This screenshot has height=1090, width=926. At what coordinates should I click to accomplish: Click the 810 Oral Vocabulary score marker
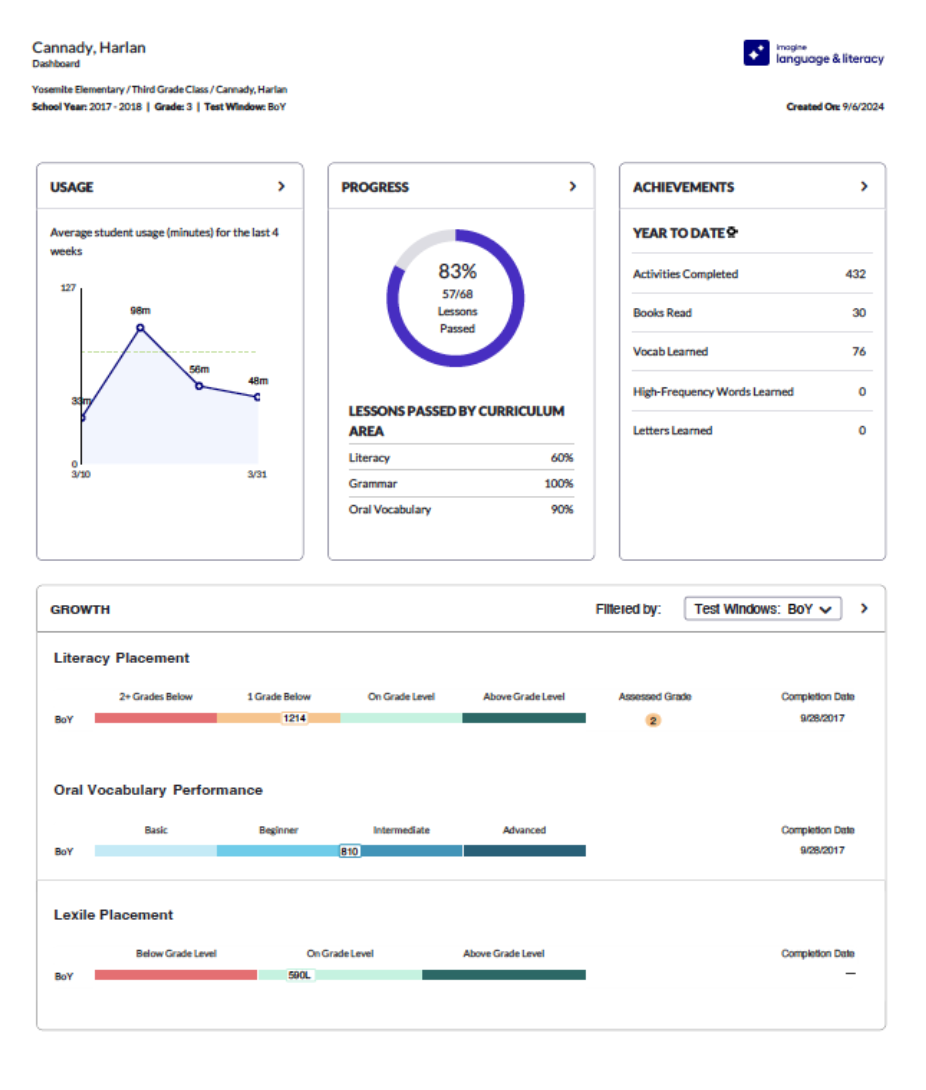(x=350, y=851)
